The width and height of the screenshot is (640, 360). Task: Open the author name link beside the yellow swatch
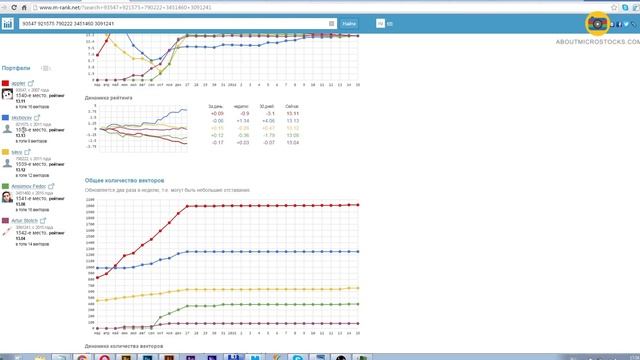(x=17, y=152)
